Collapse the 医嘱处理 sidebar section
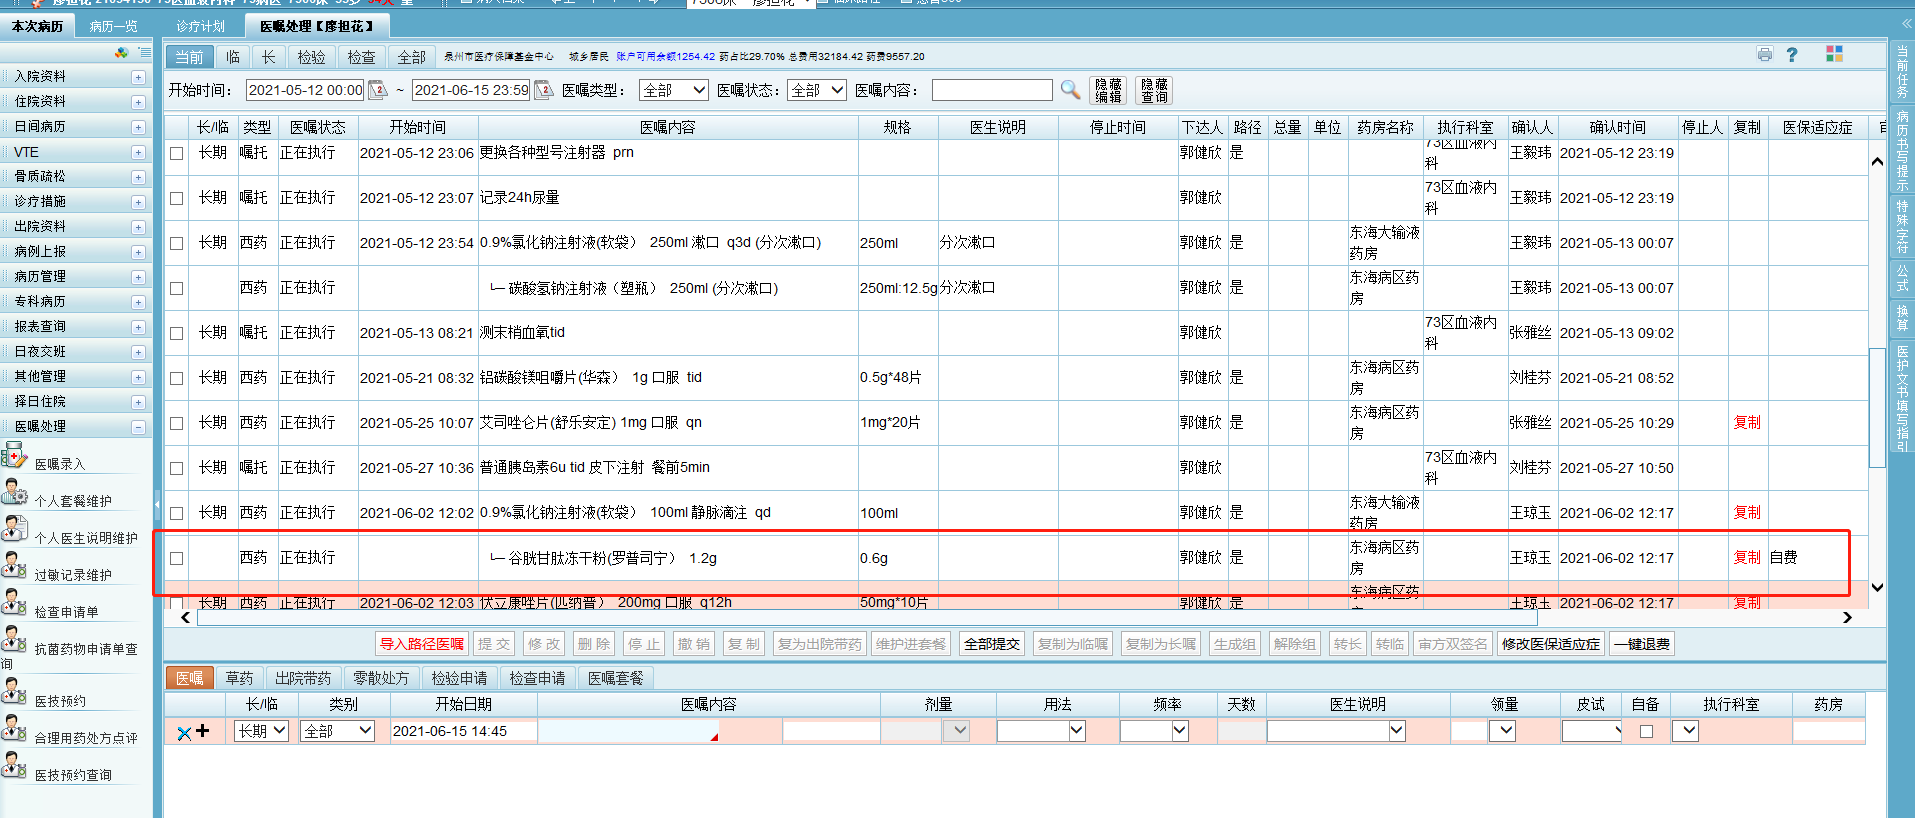Viewport: 1915px width, 818px height. click(x=138, y=427)
